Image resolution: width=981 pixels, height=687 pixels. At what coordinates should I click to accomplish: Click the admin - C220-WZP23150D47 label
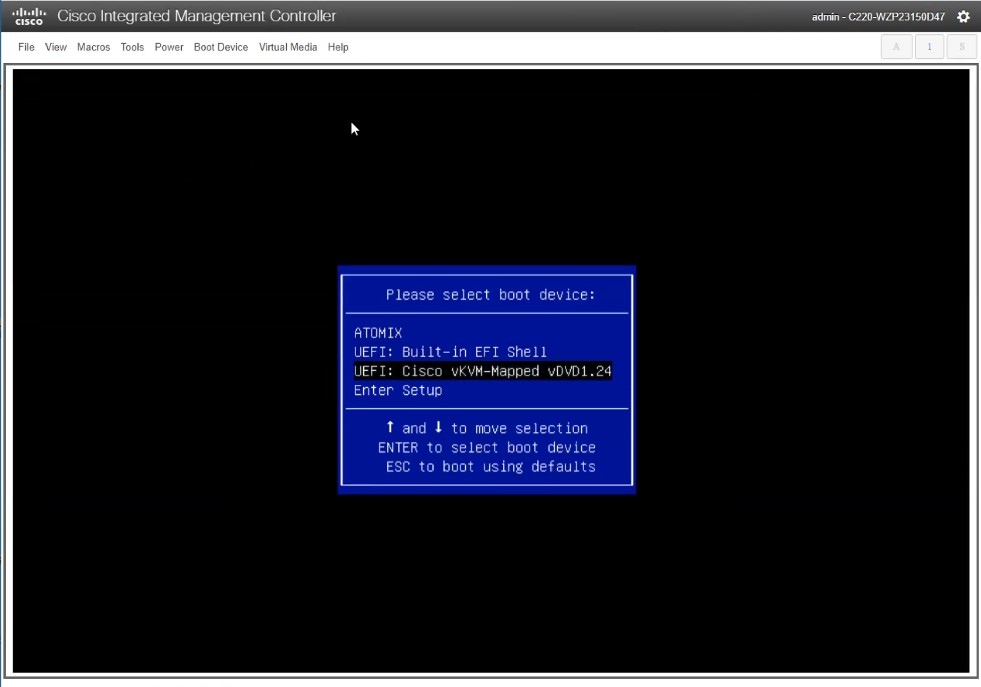(878, 17)
